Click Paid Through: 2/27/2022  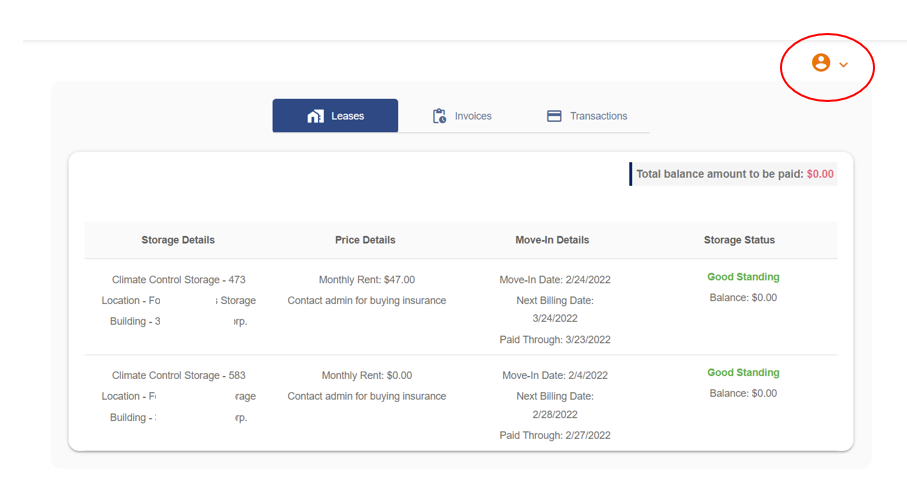(555, 435)
